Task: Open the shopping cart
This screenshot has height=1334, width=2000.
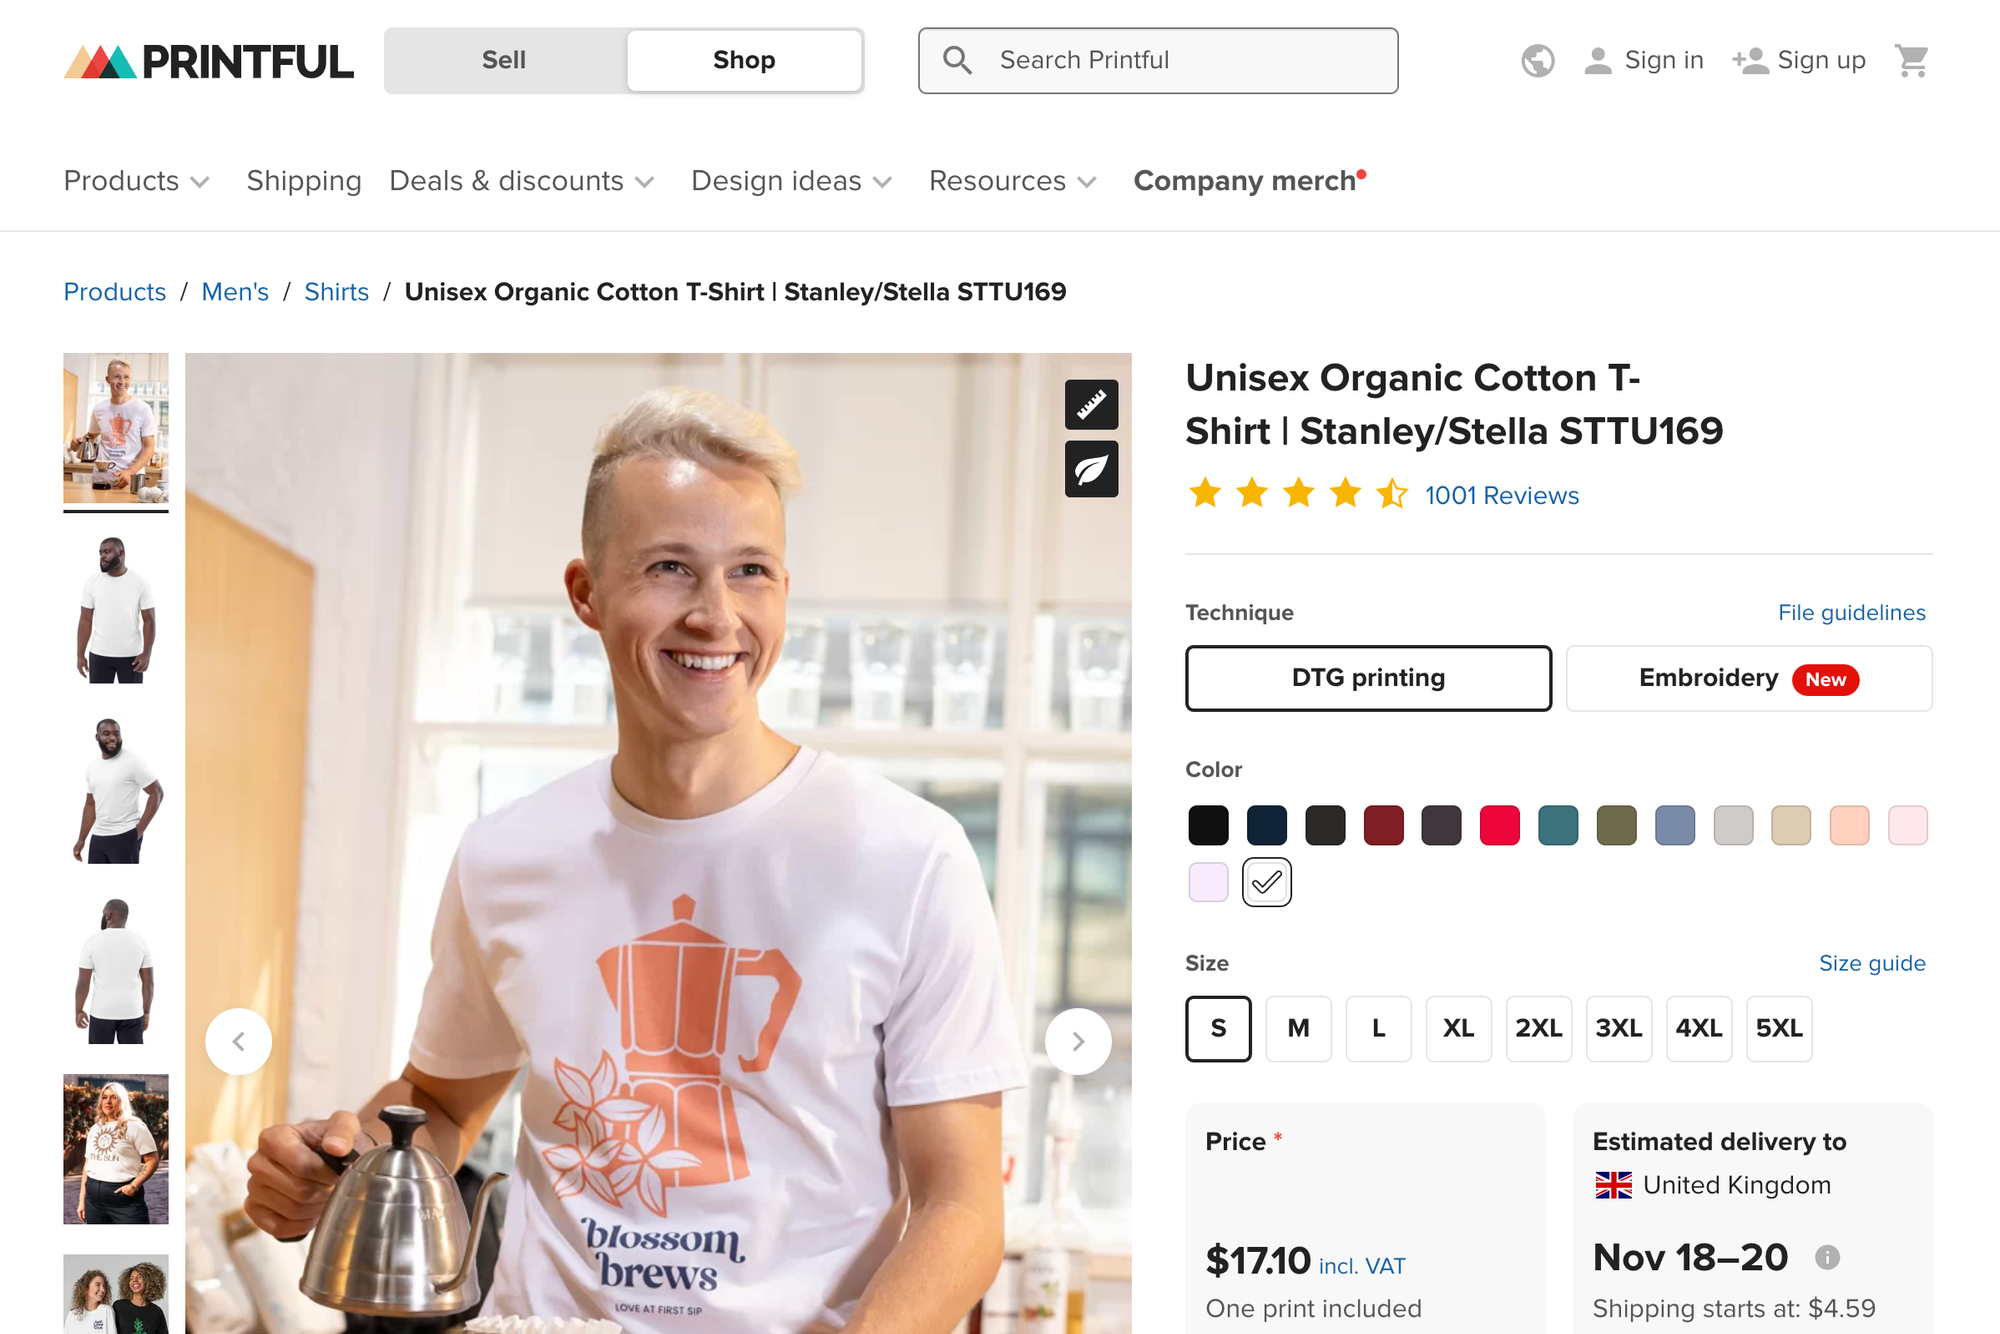Action: [x=1913, y=60]
